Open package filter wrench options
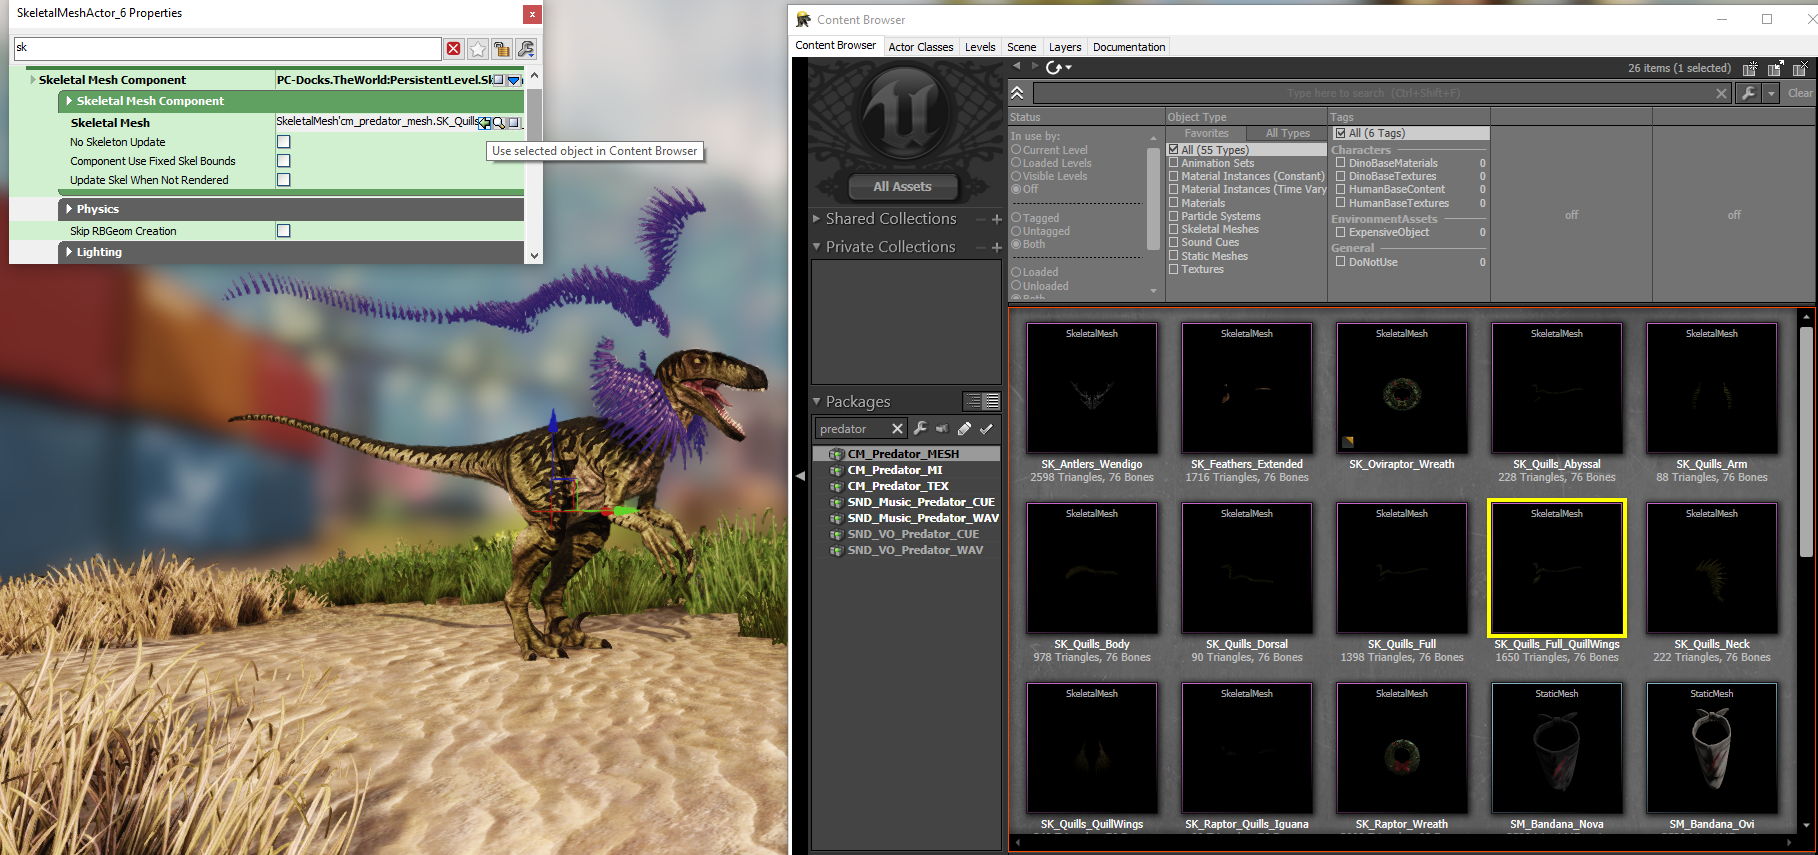This screenshot has width=1818, height=855. pos(920,429)
